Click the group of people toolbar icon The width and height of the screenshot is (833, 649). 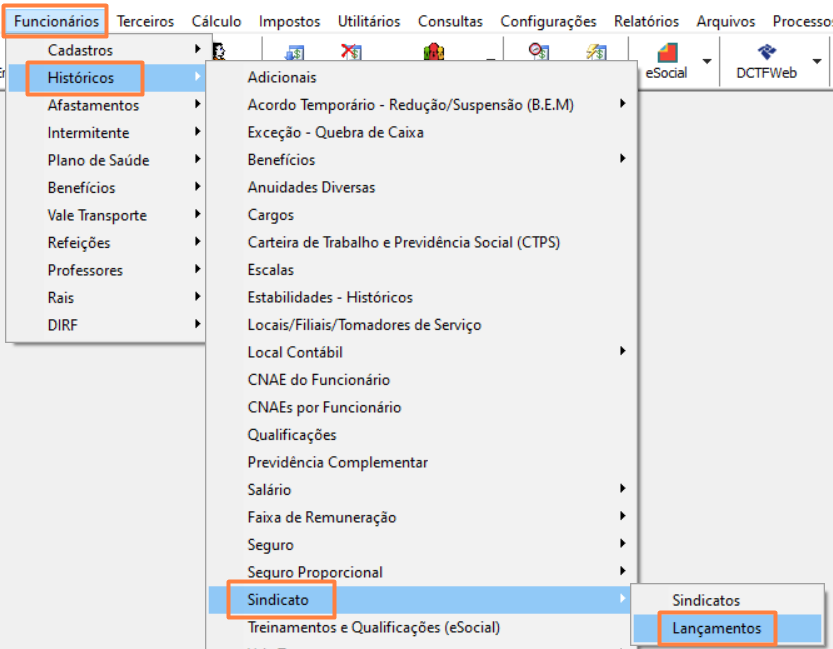pos(434,52)
